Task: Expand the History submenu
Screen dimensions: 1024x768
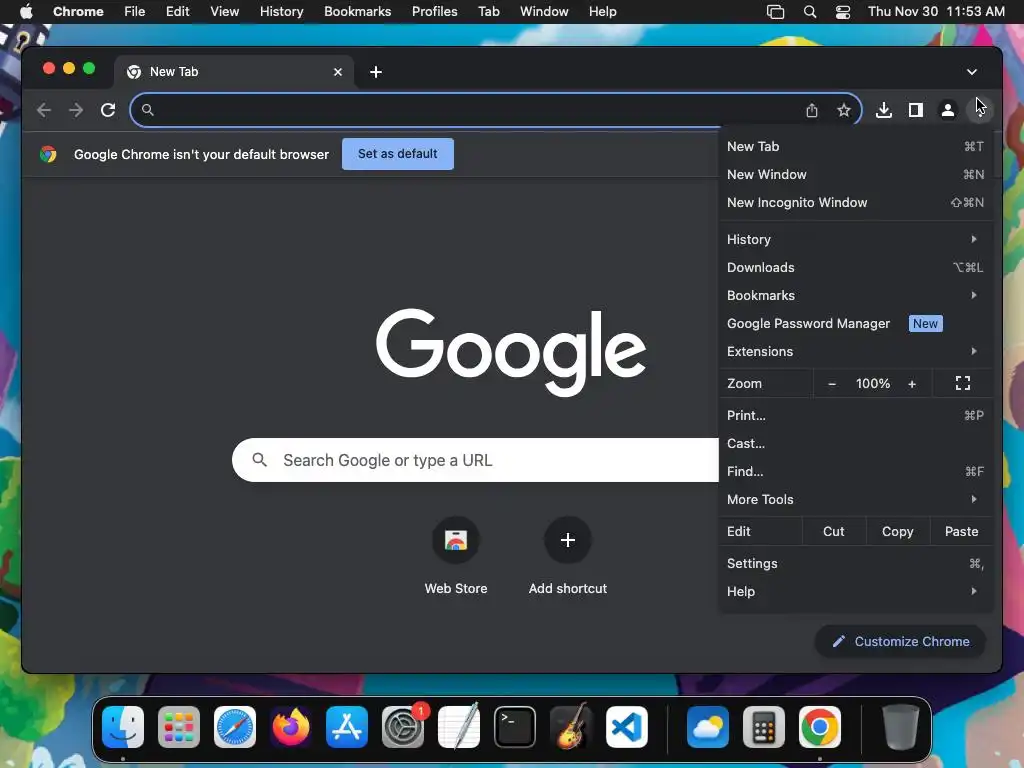Action: [x=856, y=239]
